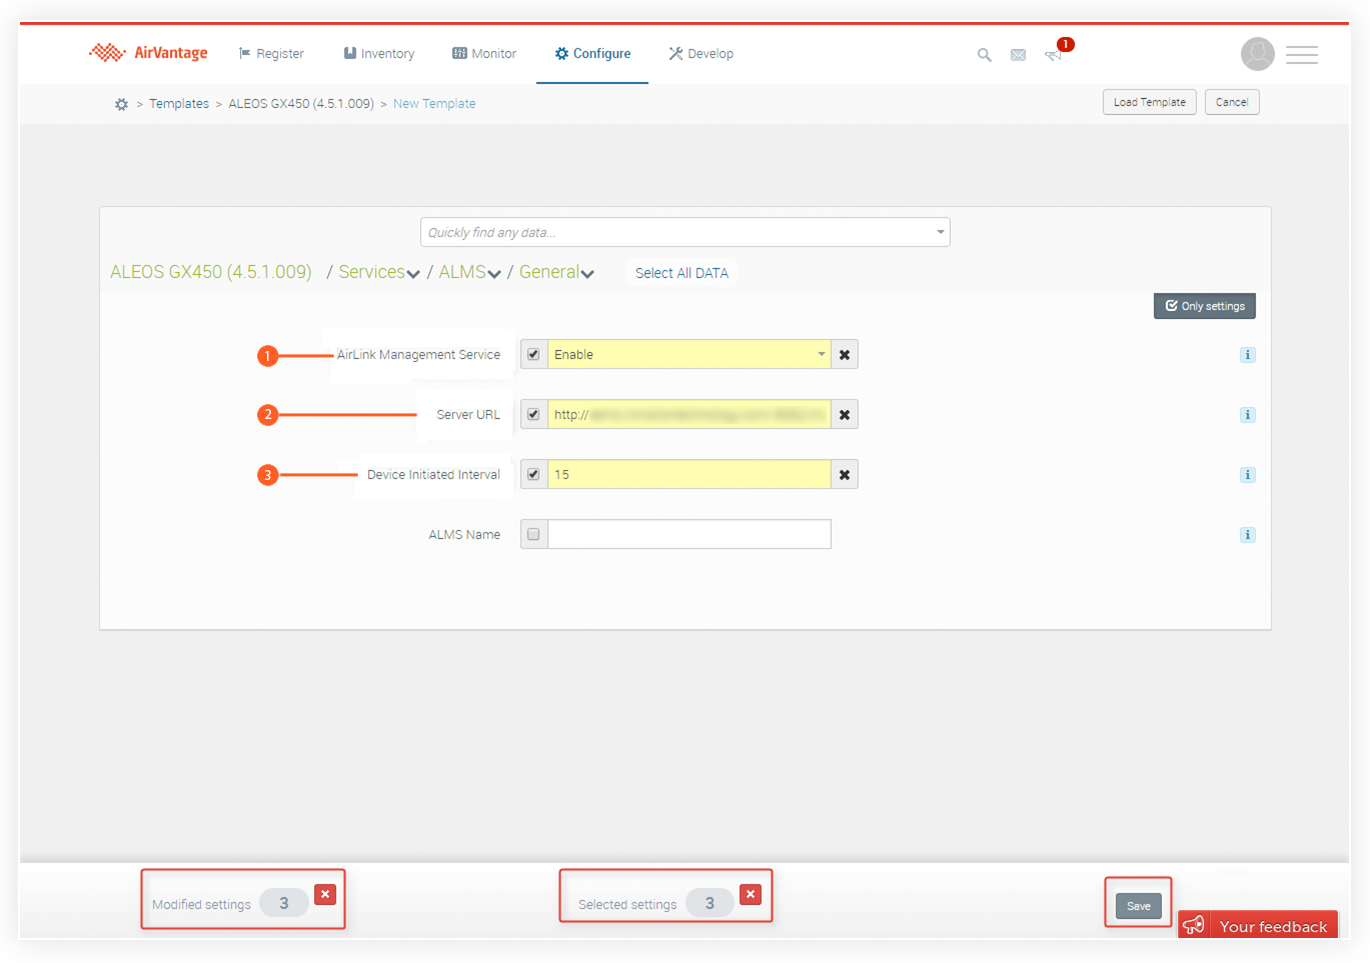
Task: Click the Save button
Action: coord(1138,906)
